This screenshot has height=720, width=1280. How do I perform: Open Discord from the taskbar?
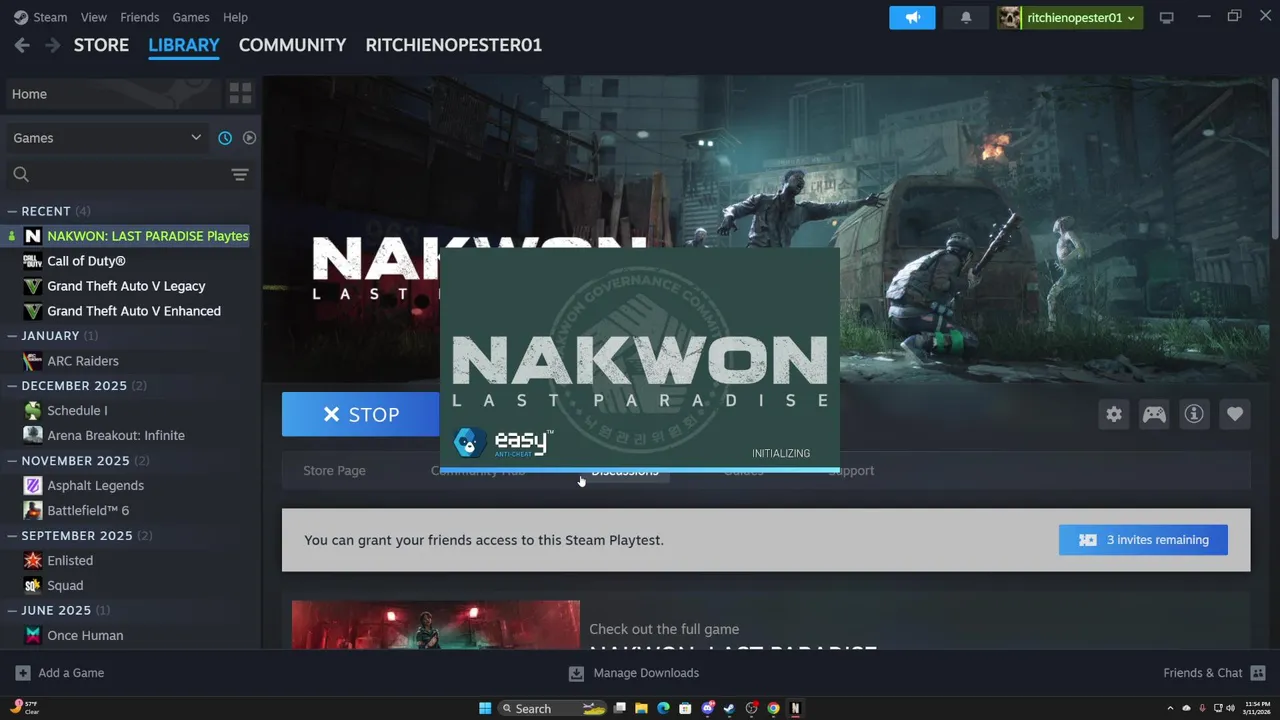pyautogui.click(x=708, y=708)
